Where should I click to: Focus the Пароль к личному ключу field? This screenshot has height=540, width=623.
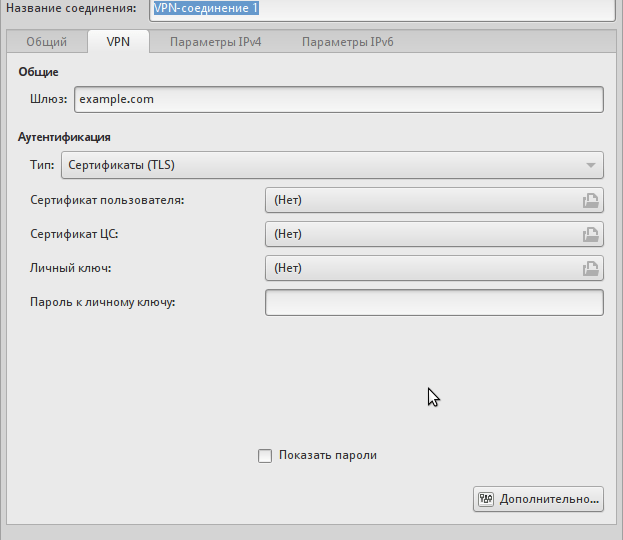click(433, 303)
